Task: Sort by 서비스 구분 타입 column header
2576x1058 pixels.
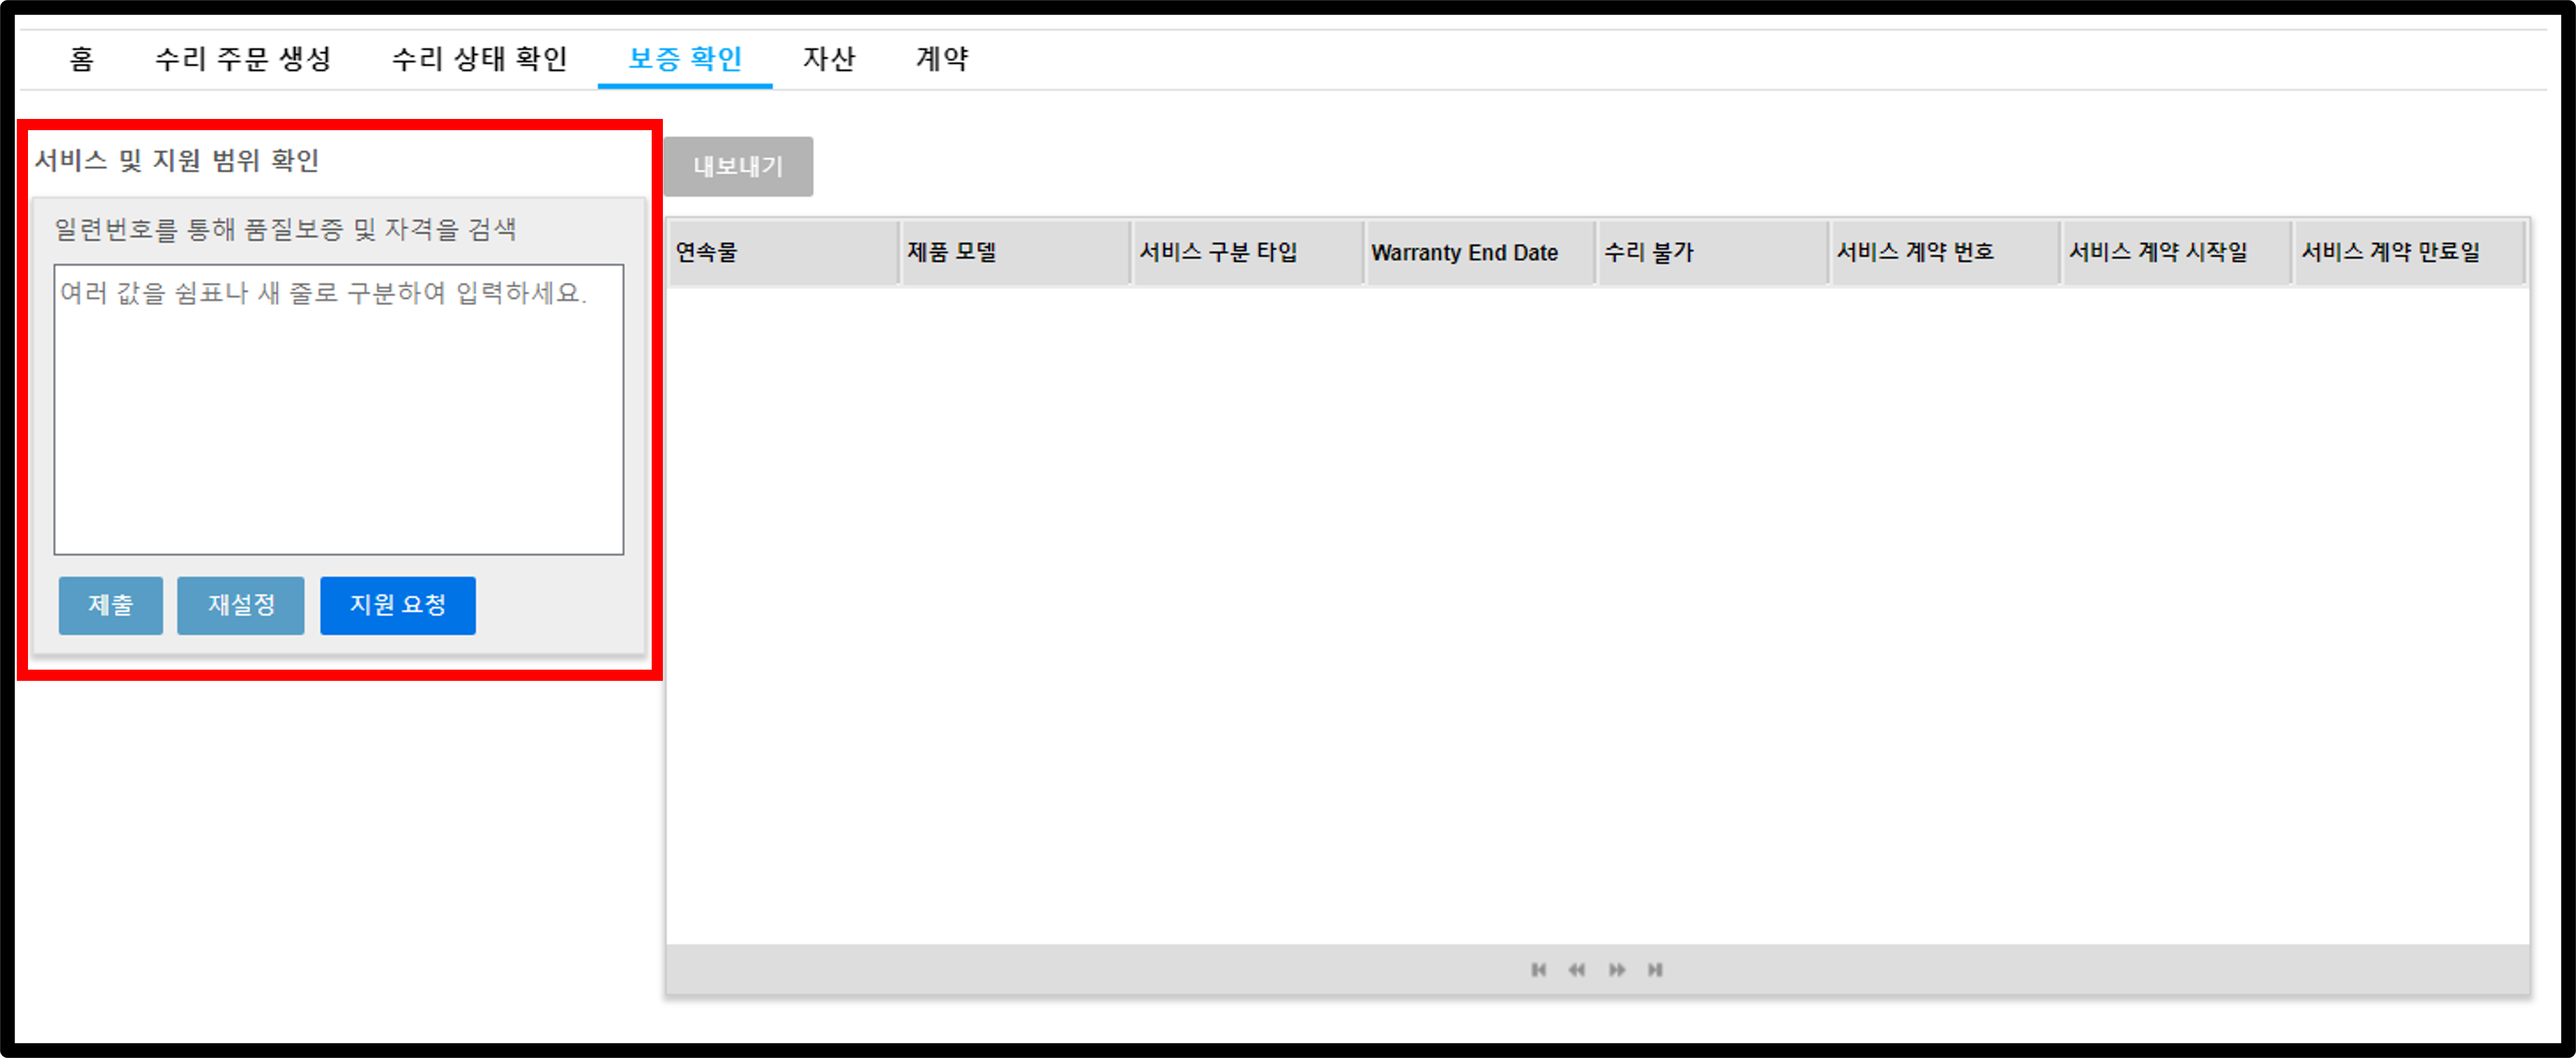Action: click(x=1247, y=252)
